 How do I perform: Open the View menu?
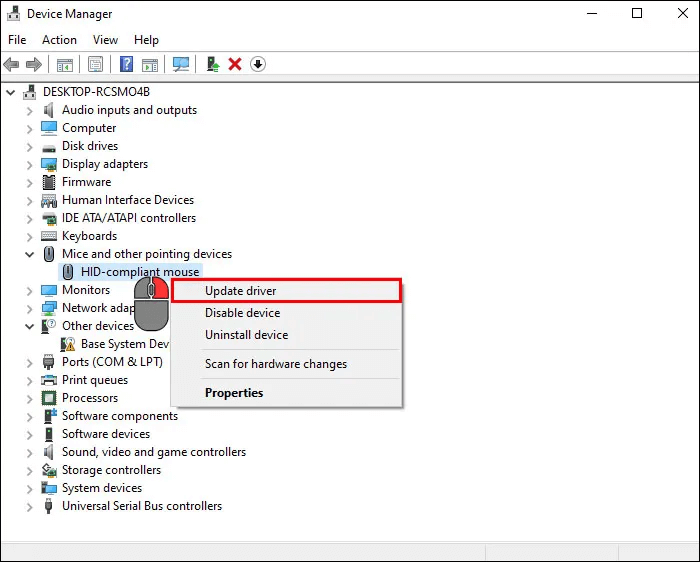[105, 40]
